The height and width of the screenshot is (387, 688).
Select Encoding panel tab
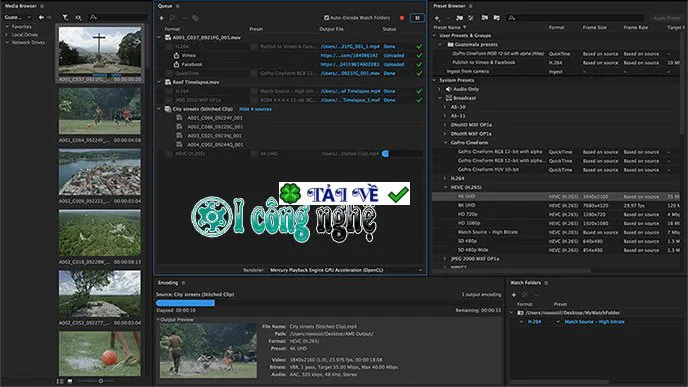tap(168, 283)
